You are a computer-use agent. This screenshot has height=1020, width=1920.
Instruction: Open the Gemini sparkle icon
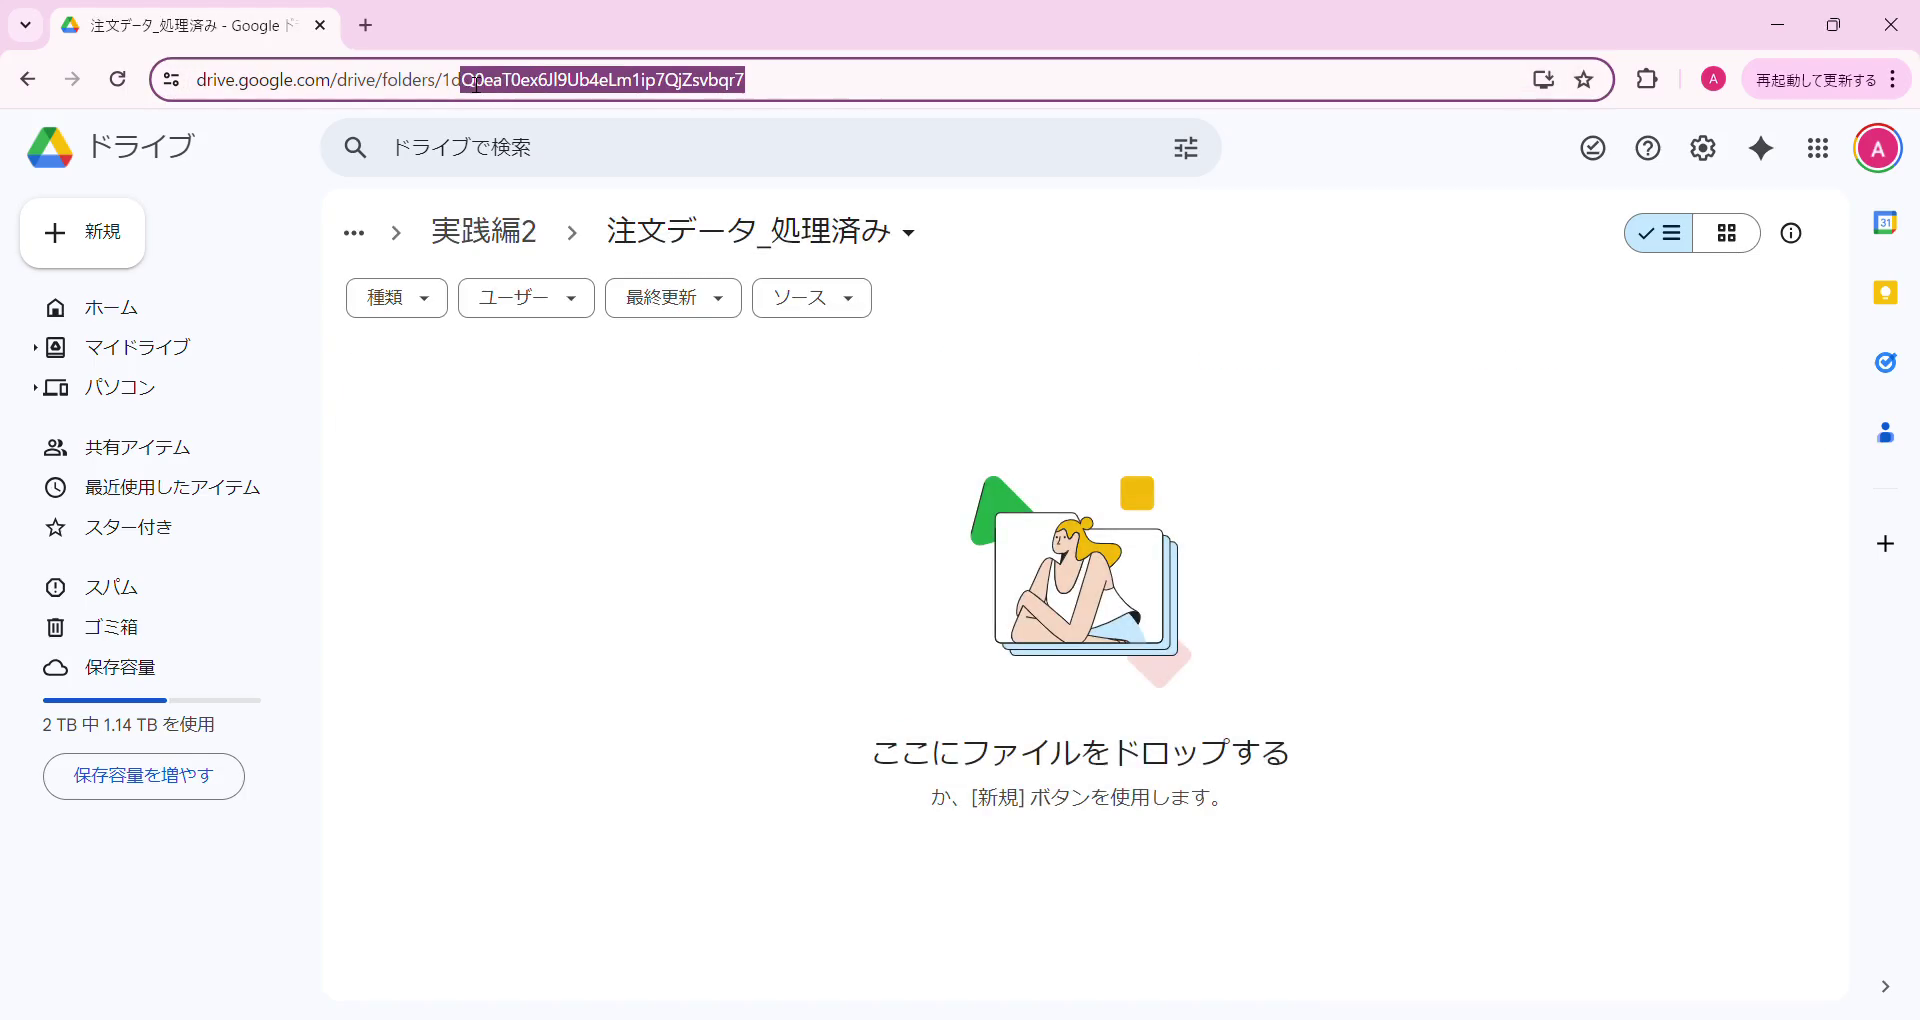tap(1761, 147)
